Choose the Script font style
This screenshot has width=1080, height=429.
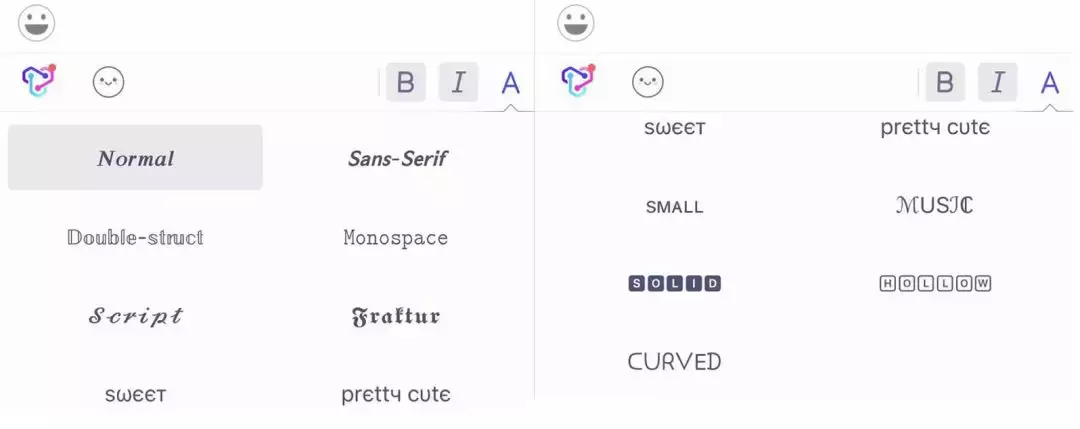(135, 316)
